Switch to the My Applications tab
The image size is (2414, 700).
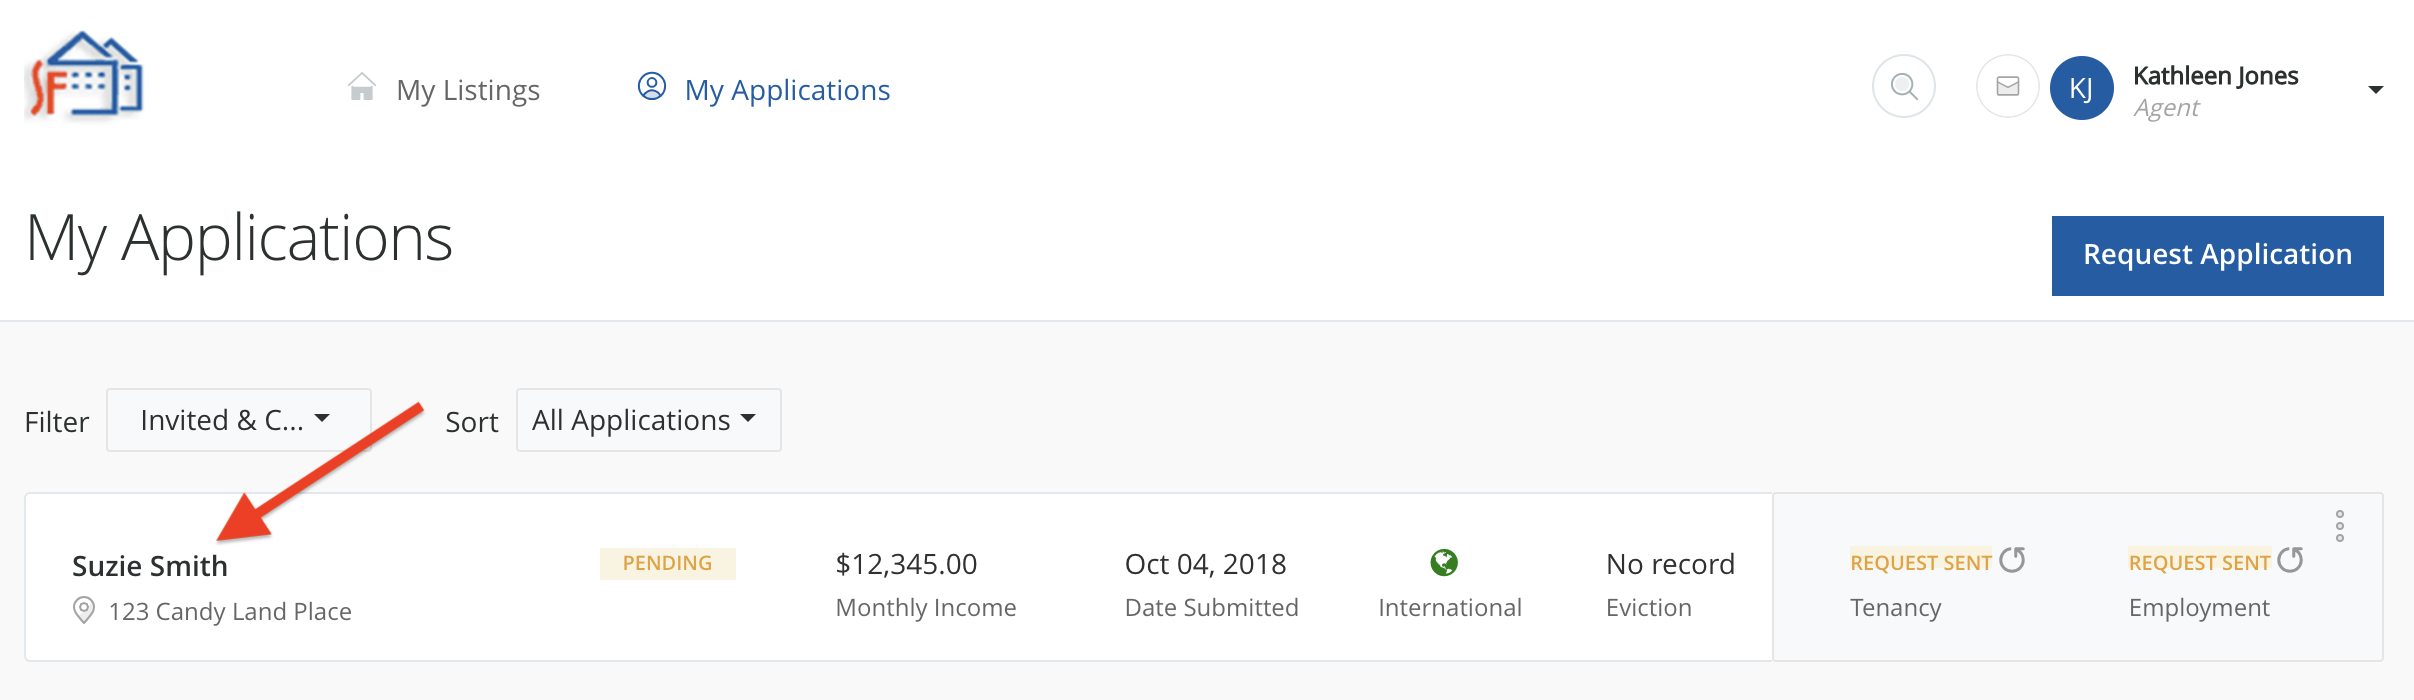tap(787, 90)
